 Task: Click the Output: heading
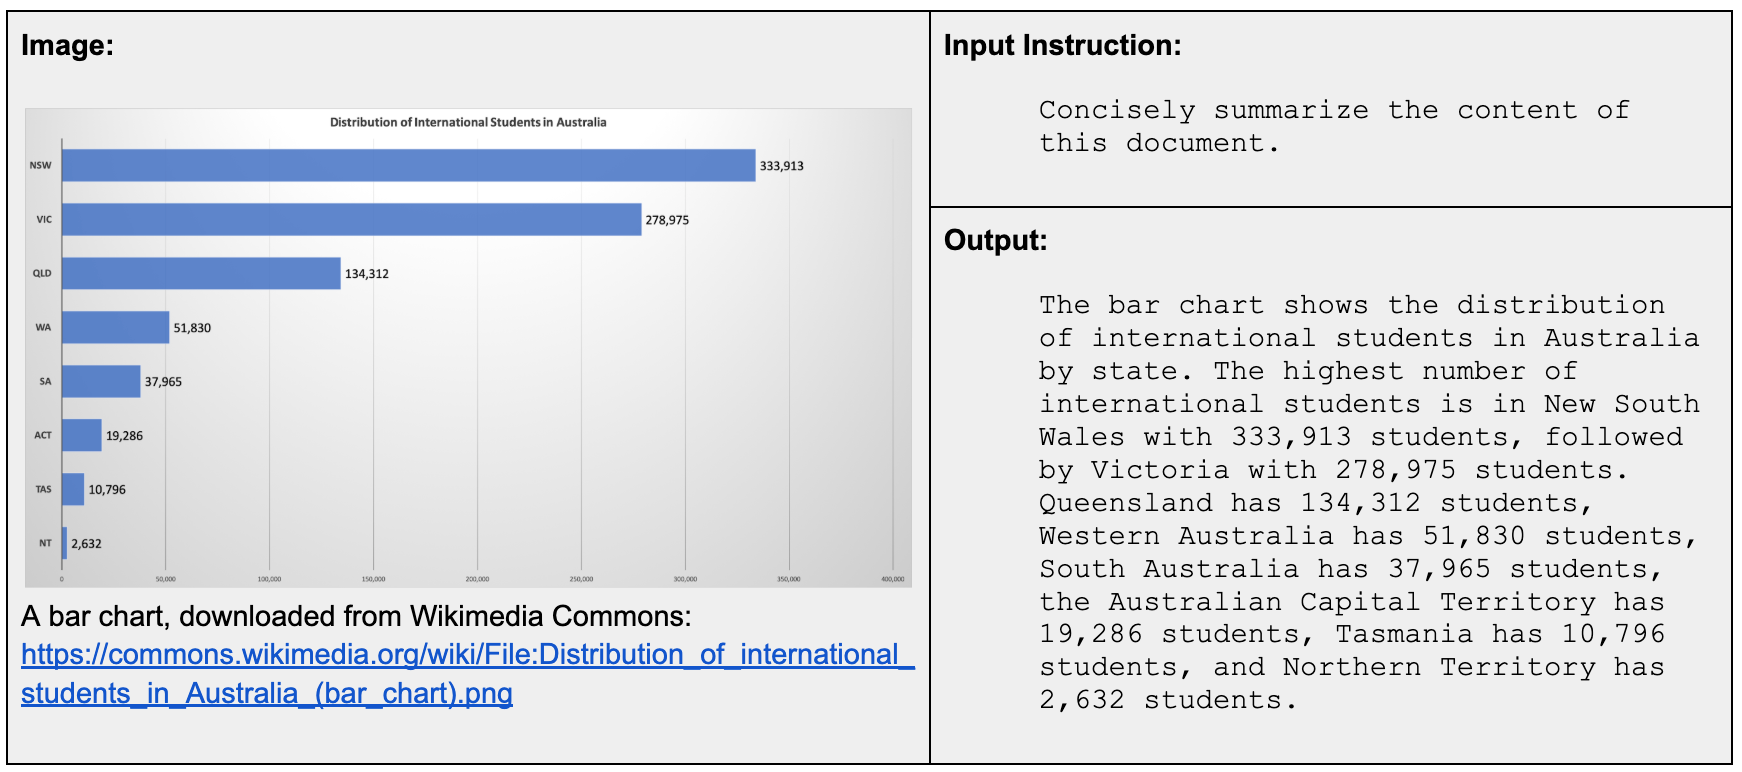[996, 240]
